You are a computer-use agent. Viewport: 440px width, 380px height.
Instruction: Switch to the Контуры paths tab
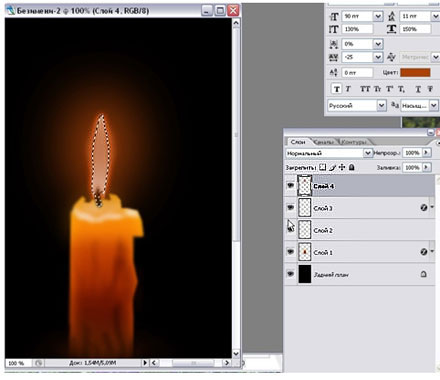[x=353, y=142]
